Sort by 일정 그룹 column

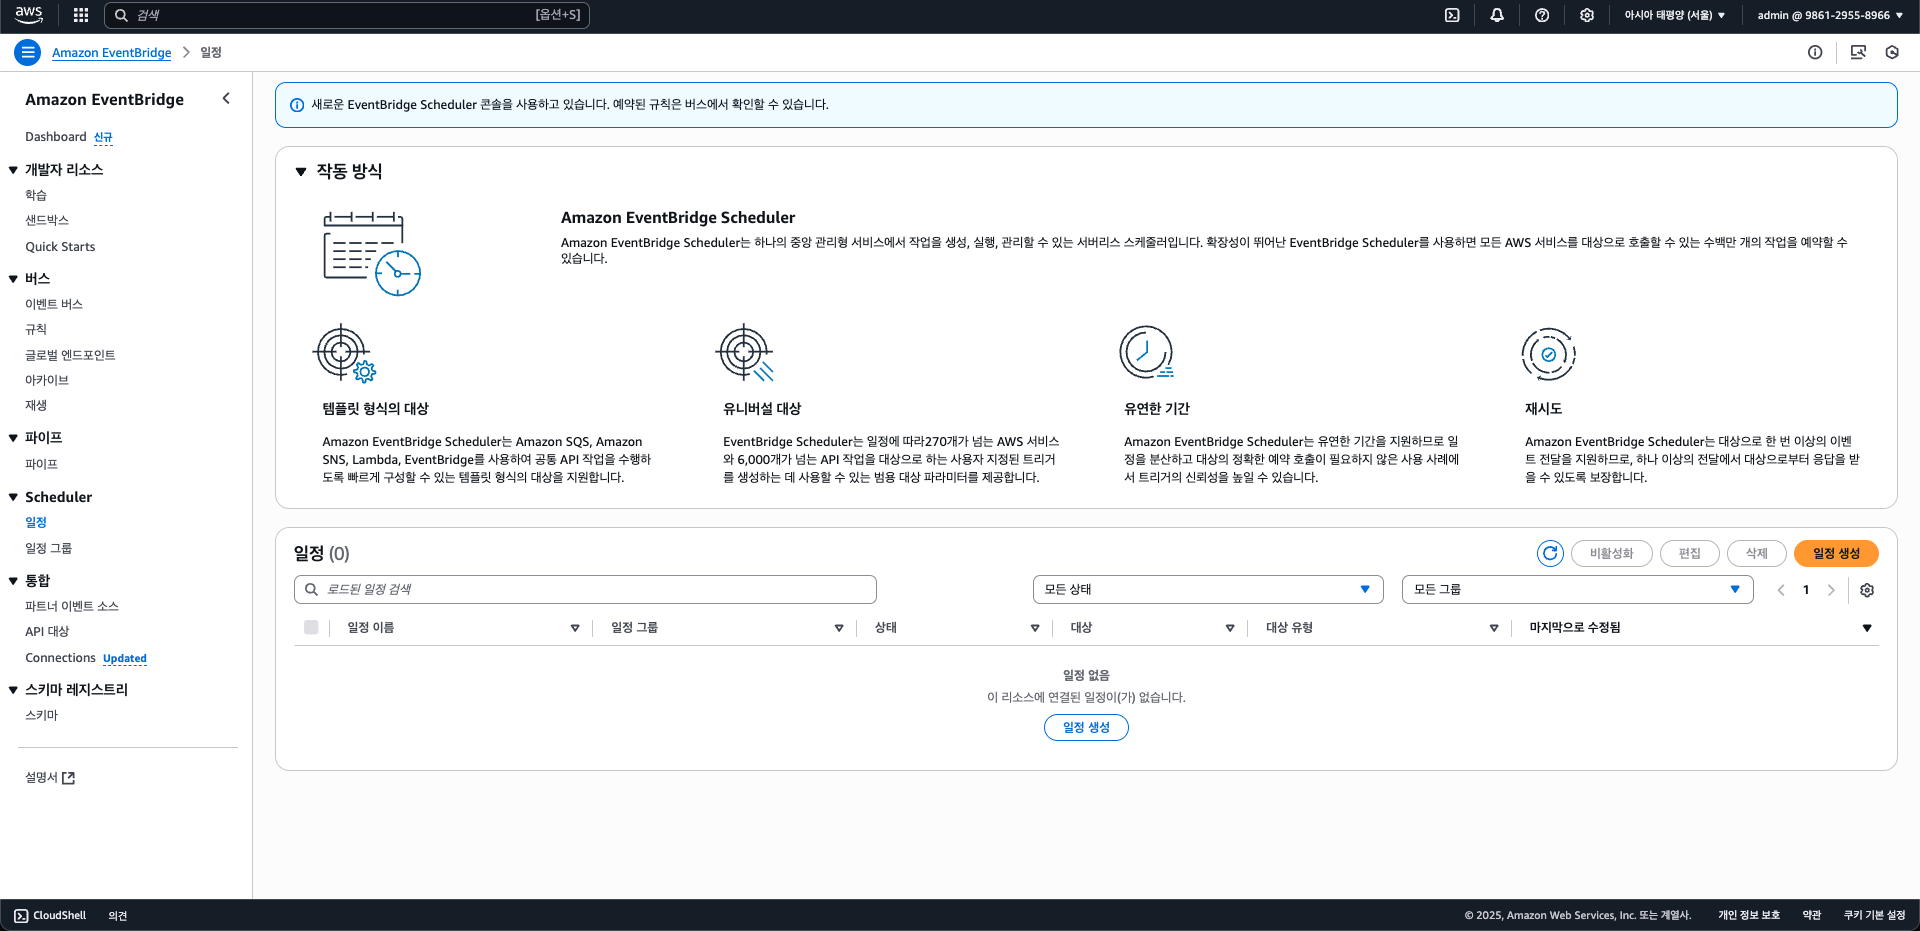[x=839, y=628]
